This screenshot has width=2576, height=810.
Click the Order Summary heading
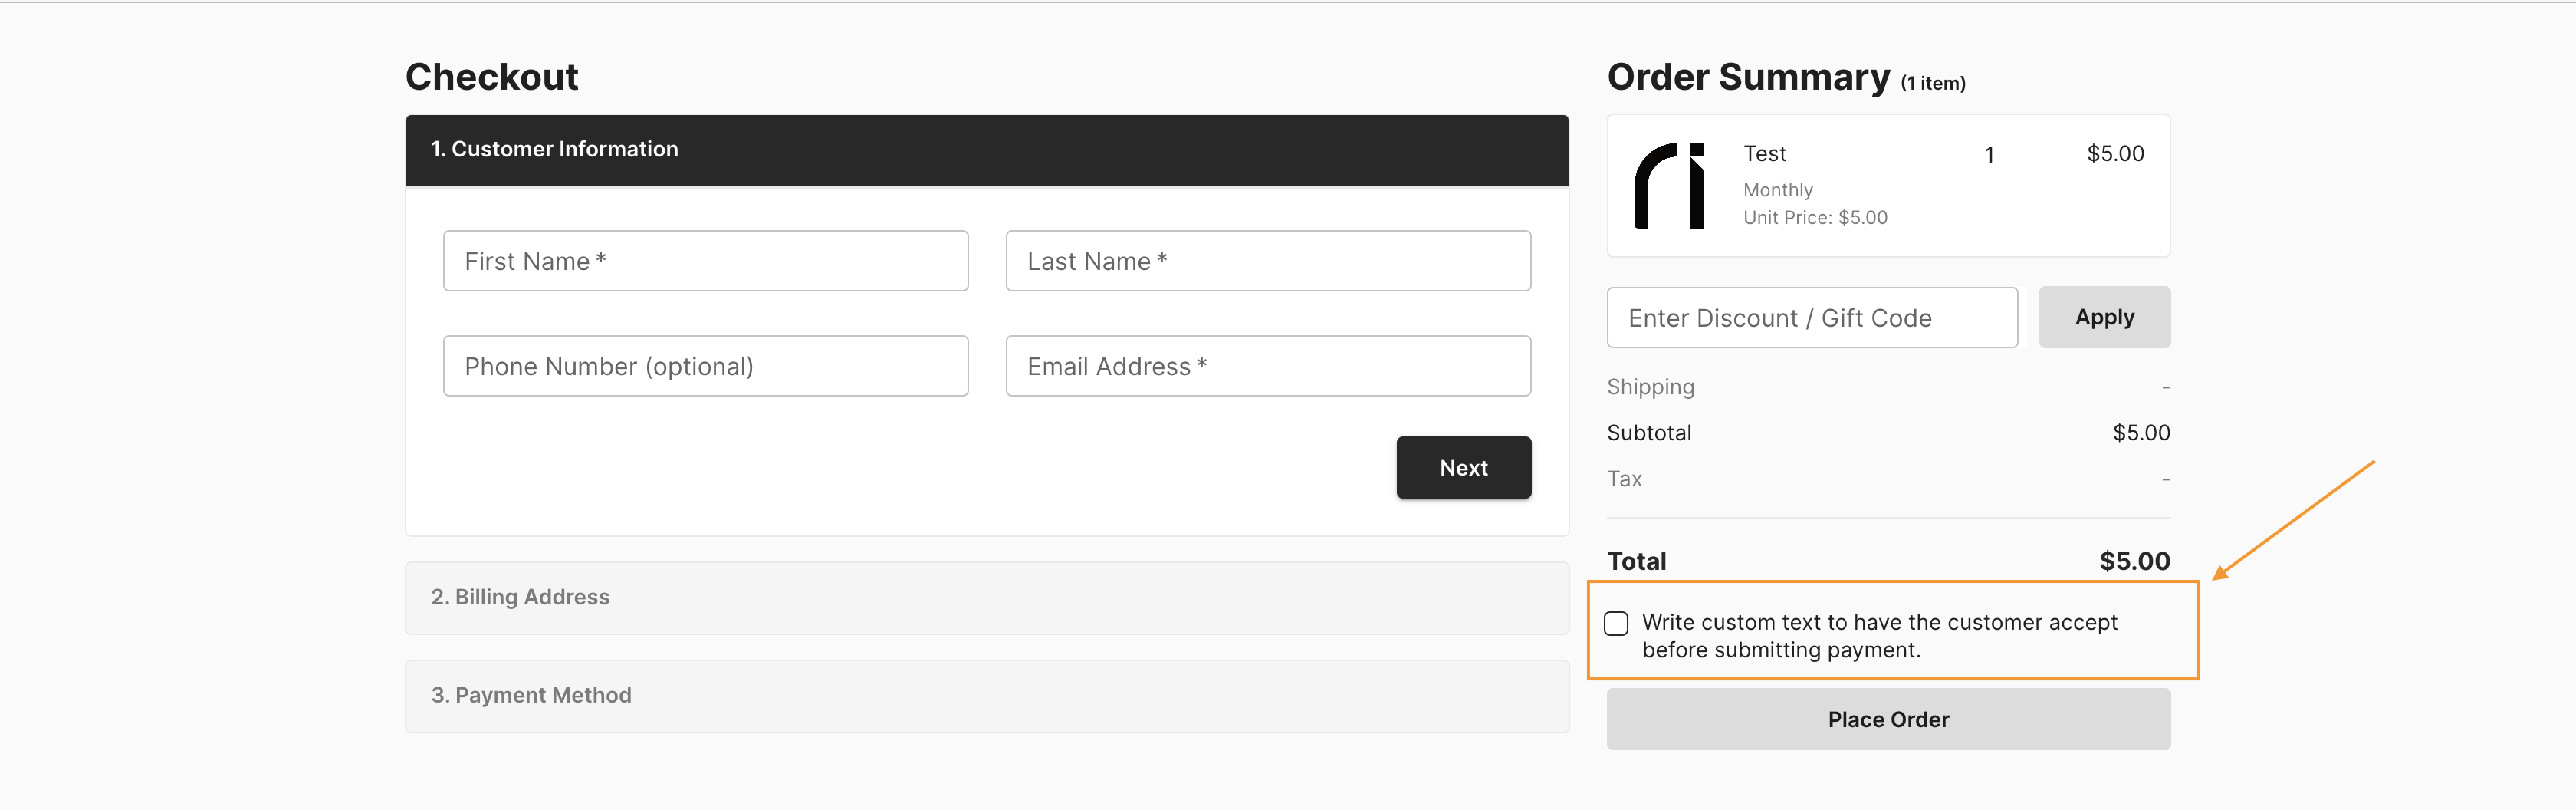coord(1748,77)
